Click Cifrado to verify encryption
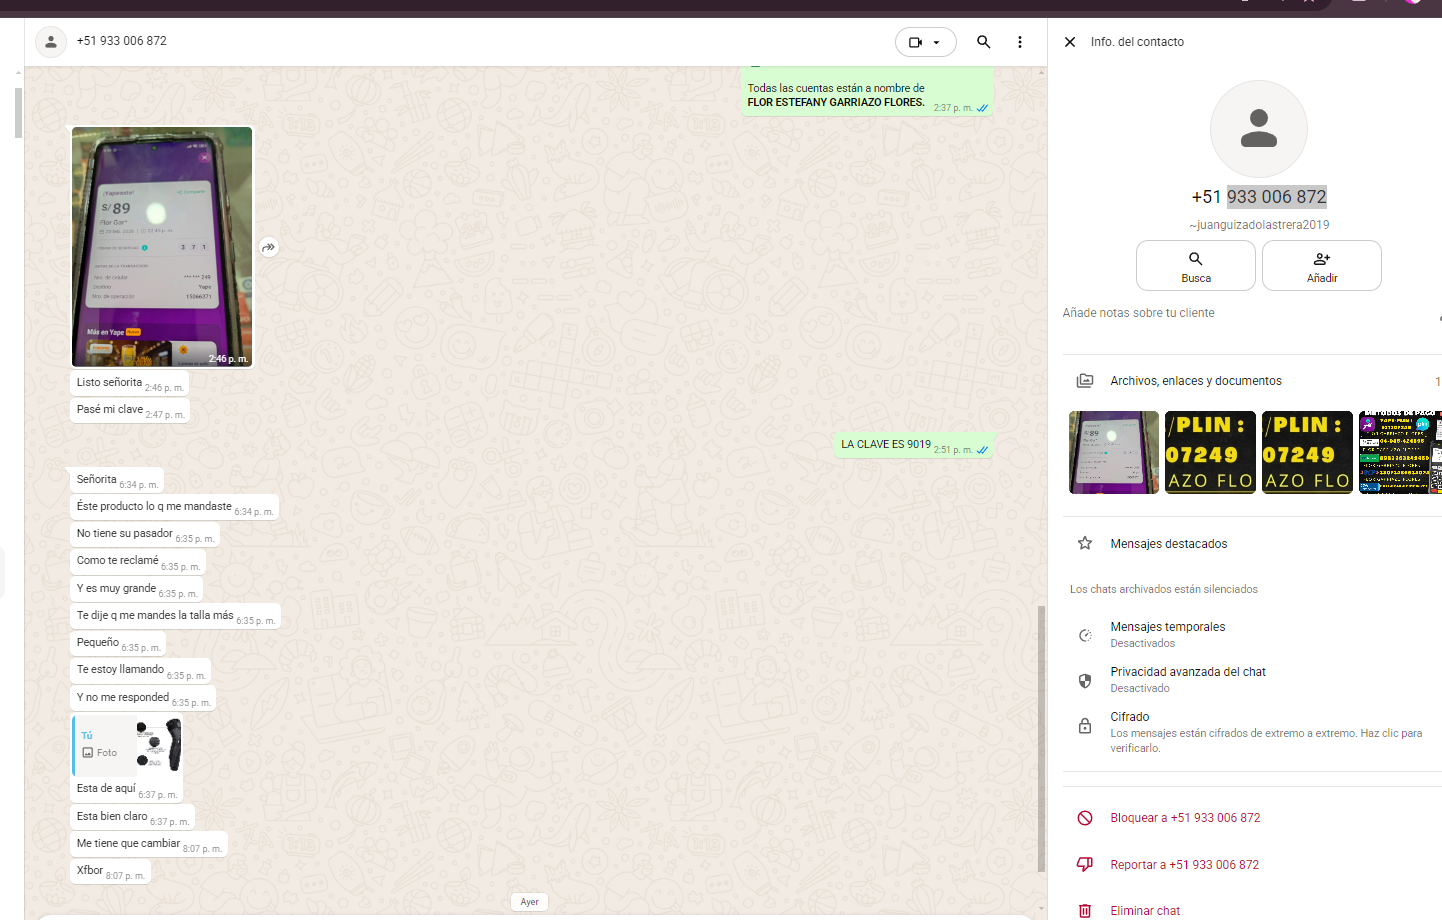 [1129, 718]
